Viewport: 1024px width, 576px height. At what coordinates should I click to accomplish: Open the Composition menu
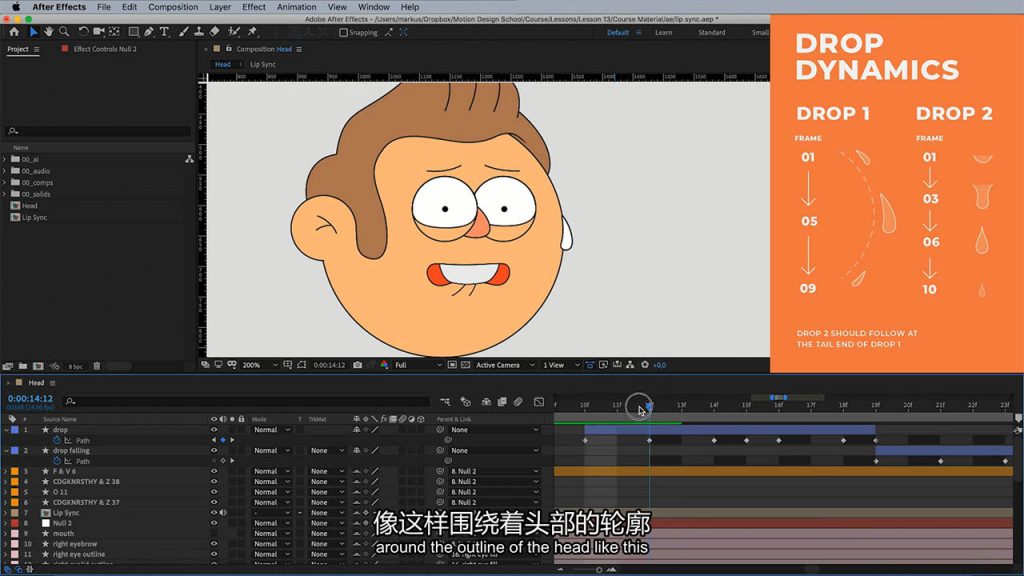pos(173,7)
